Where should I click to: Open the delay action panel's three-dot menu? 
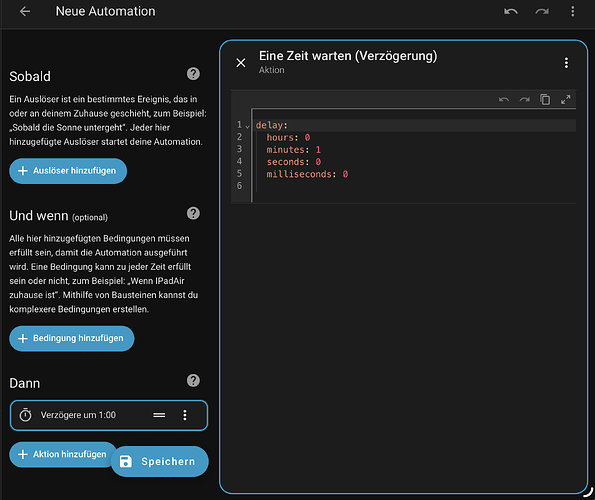(566, 63)
